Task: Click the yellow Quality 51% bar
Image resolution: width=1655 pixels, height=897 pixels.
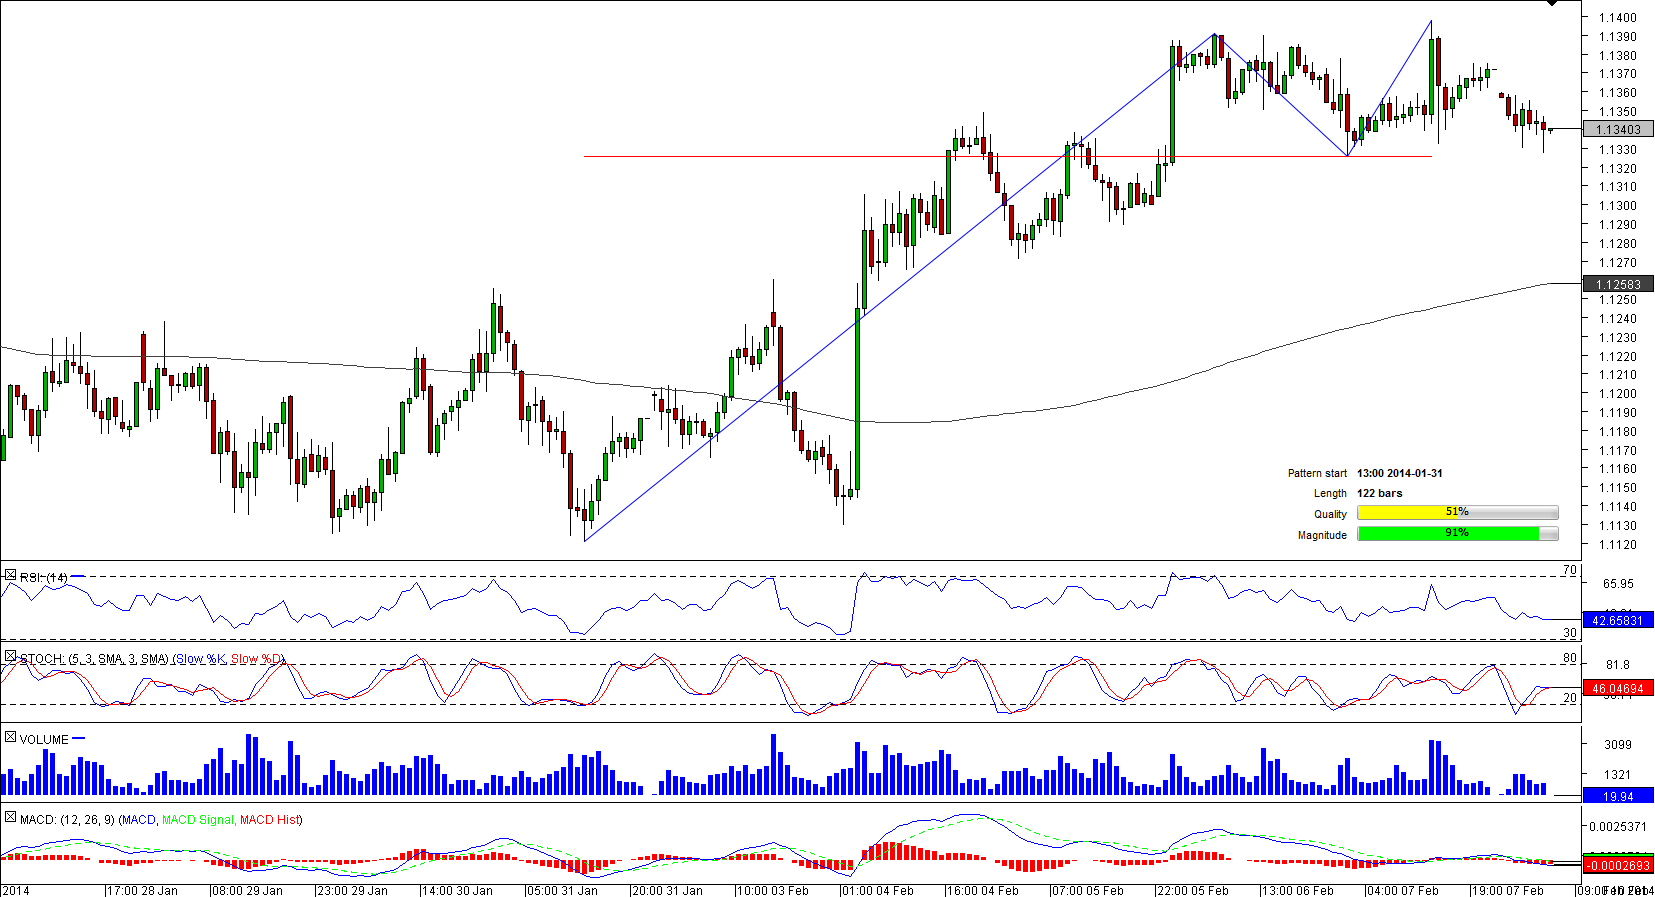Action: tap(1456, 513)
